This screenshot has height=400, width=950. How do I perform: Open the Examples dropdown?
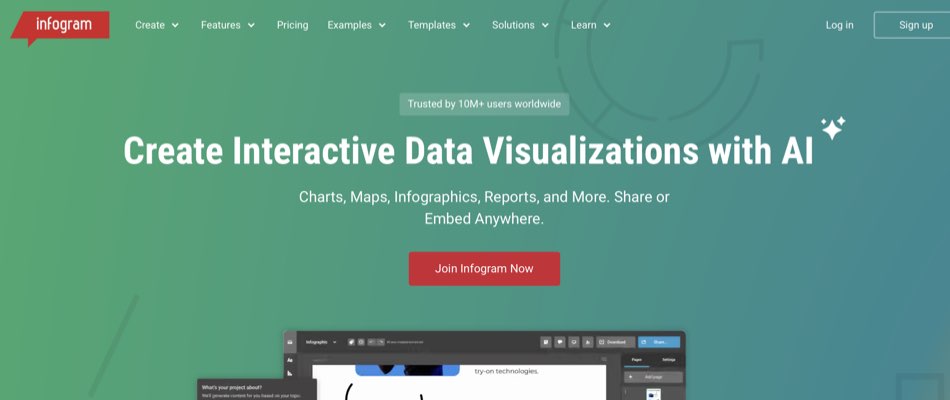click(x=357, y=25)
